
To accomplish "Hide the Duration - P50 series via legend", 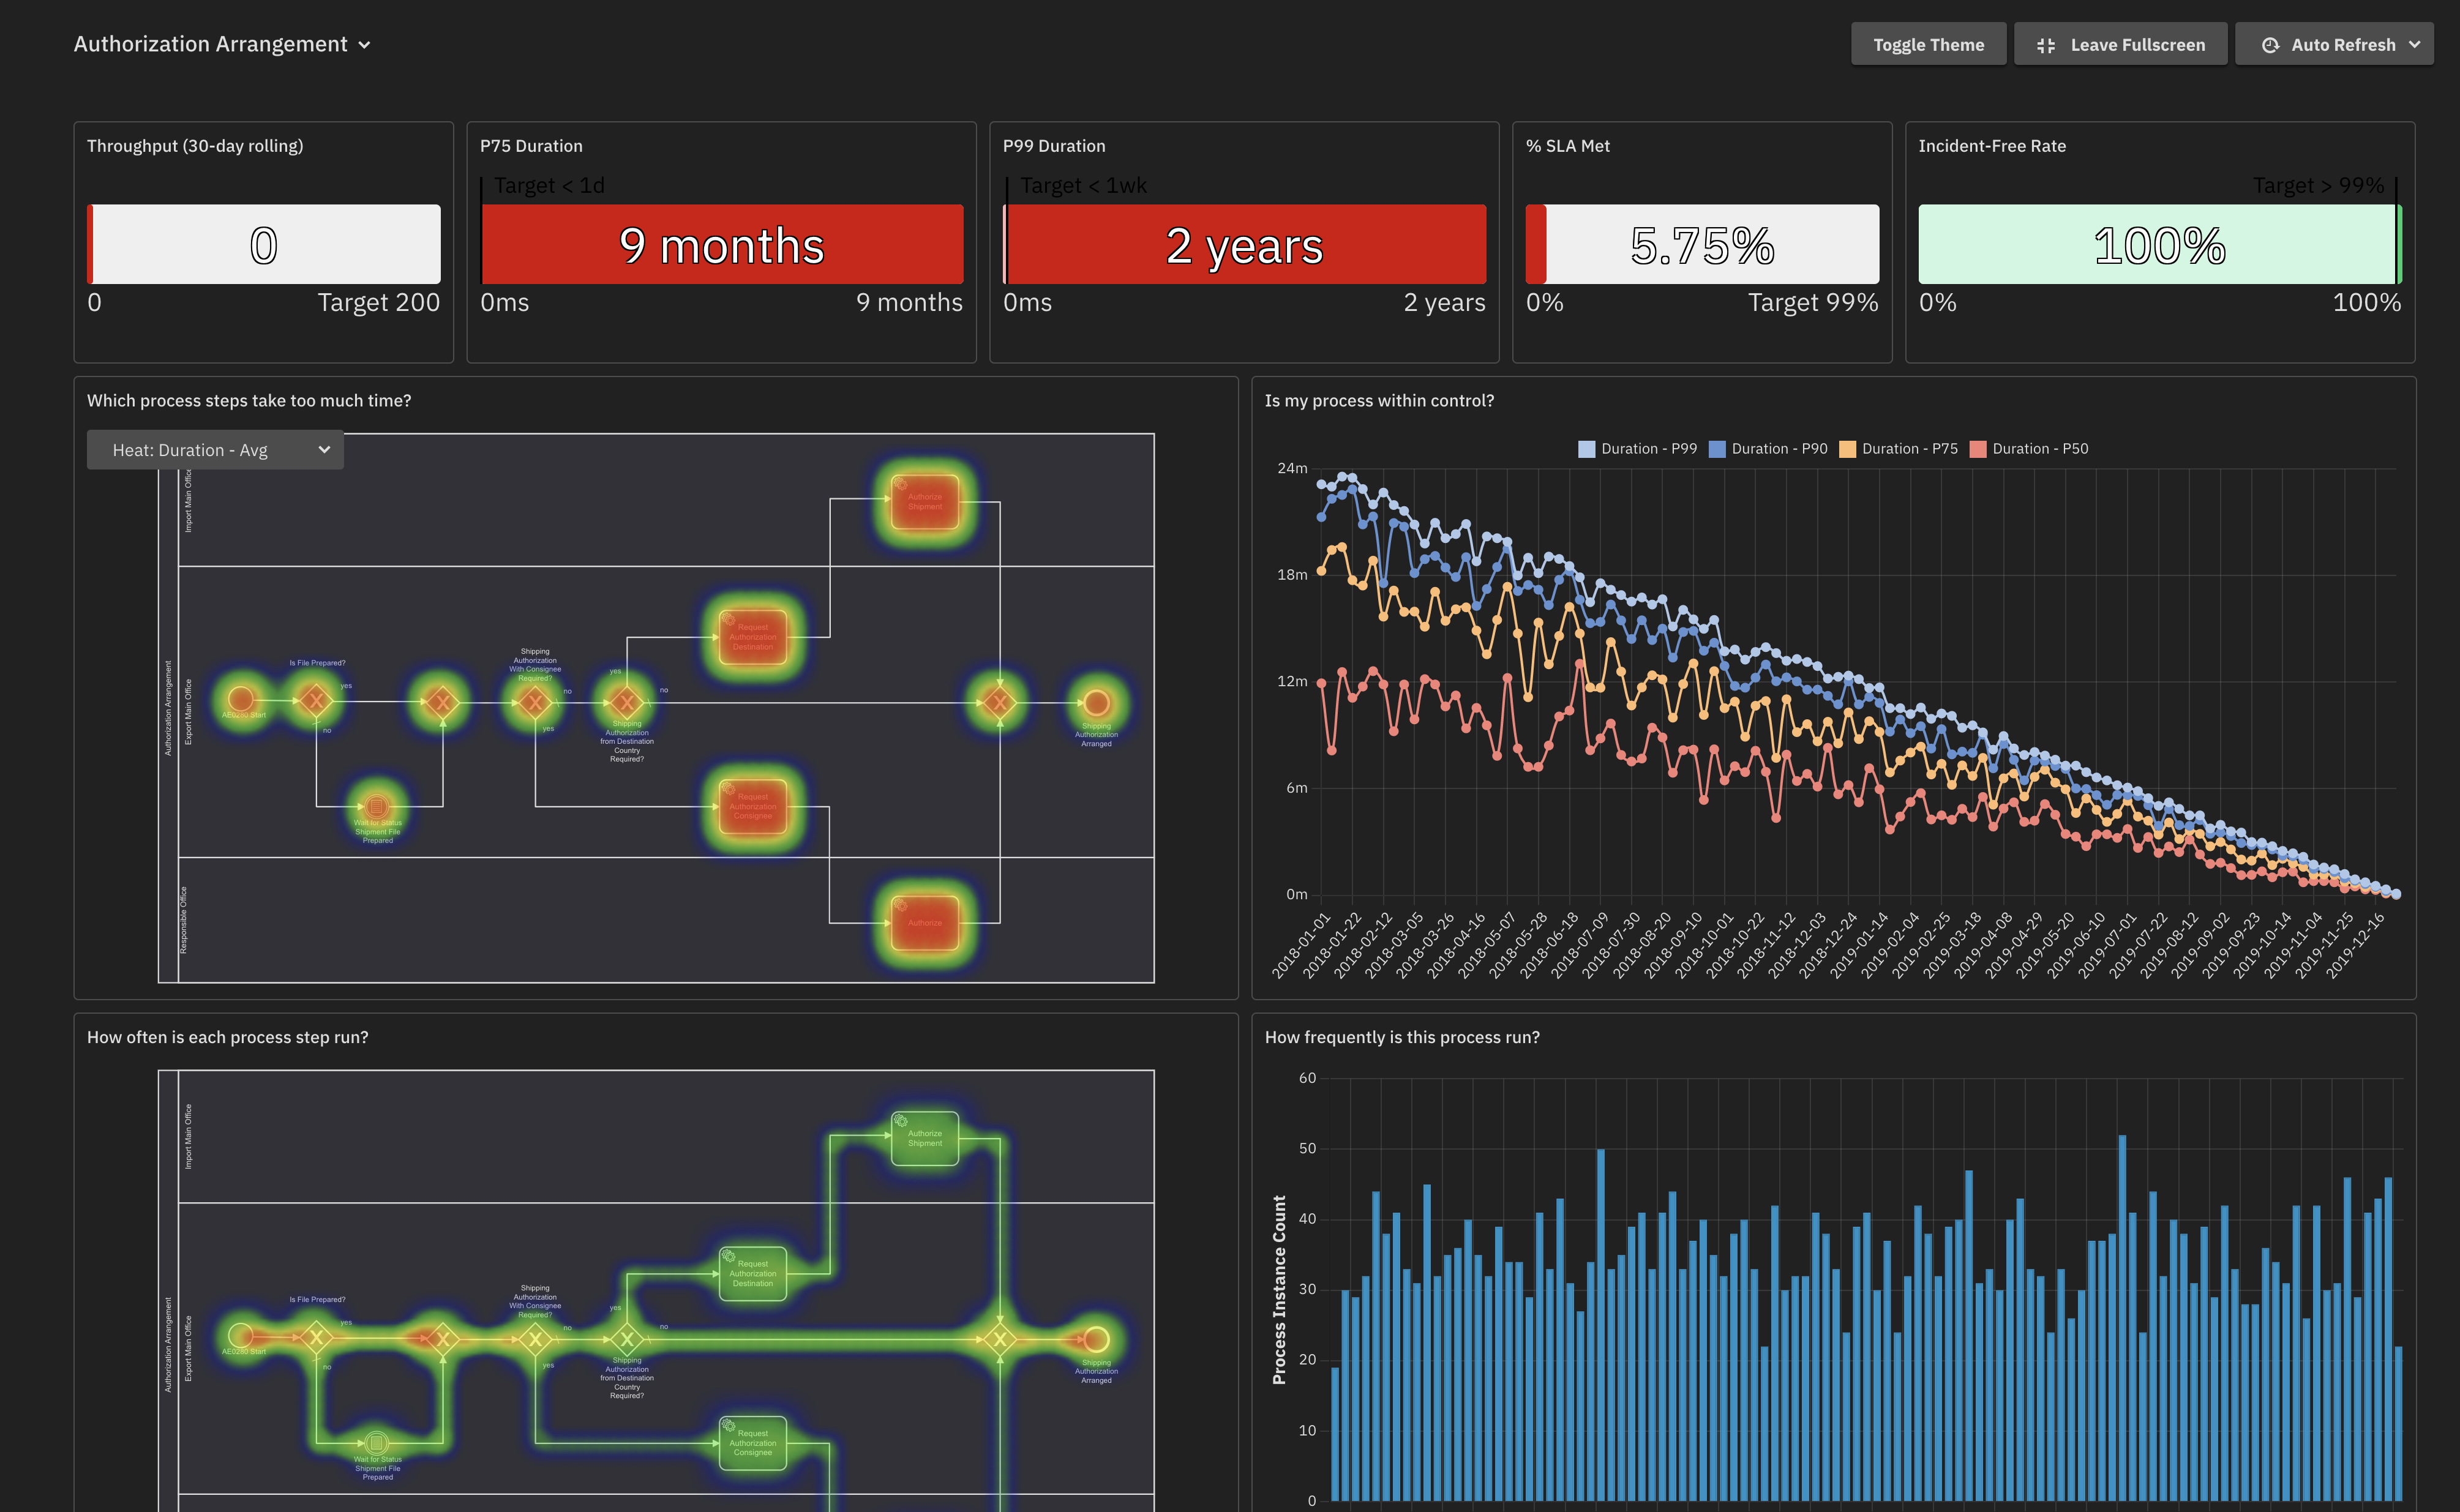I will tap(2039, 449).
